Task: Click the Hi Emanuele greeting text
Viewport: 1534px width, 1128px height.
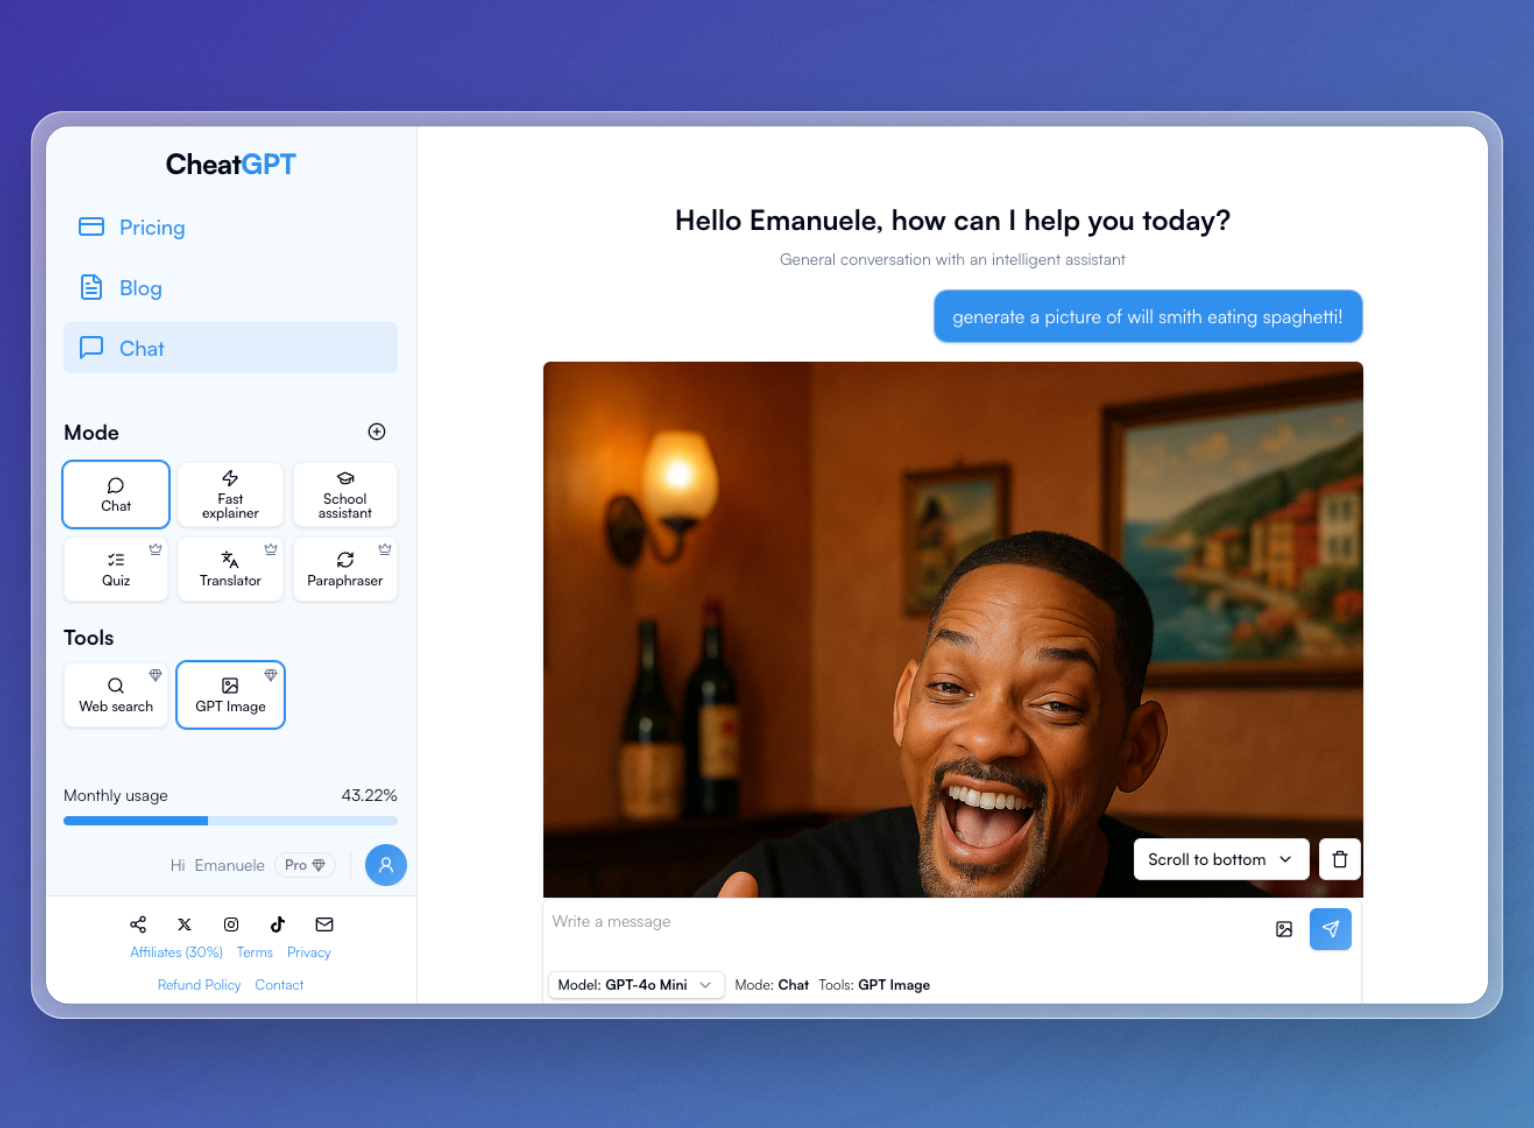Action: (217, 865)
